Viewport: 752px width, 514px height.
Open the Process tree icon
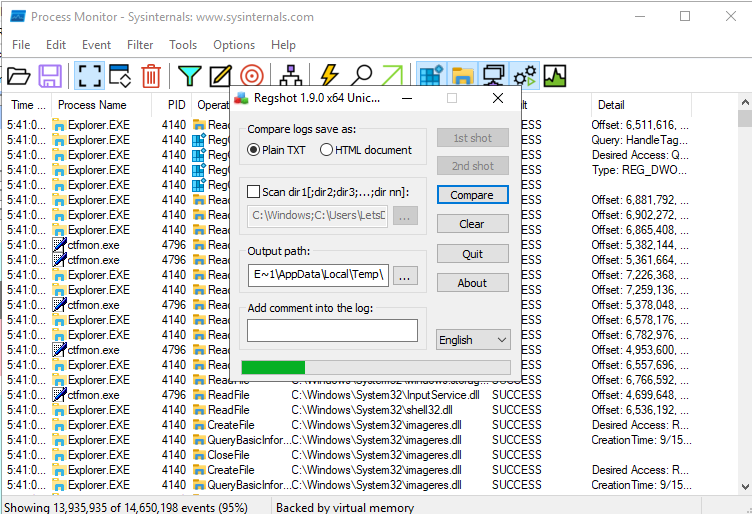click(x=291, y=76)
